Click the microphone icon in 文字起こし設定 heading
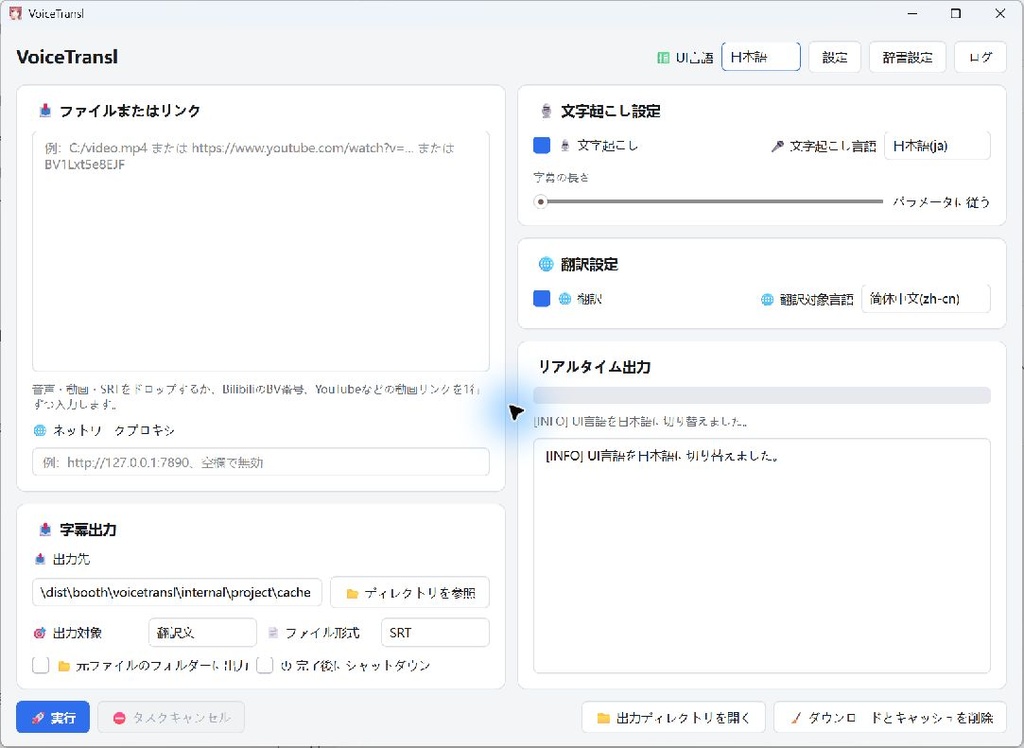1024x748 pixels. (x=547, y=111)
